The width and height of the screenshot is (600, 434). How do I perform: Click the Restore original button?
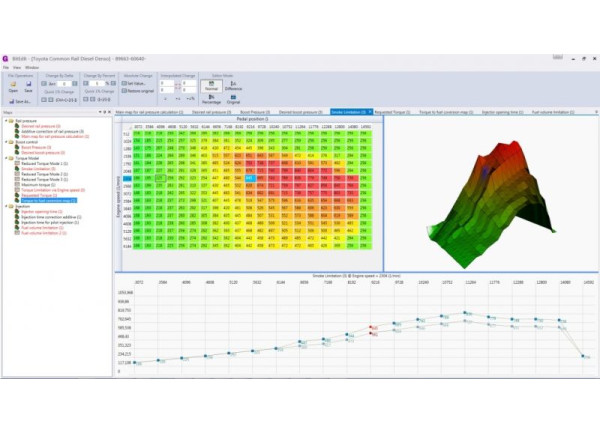click(141, 91)
